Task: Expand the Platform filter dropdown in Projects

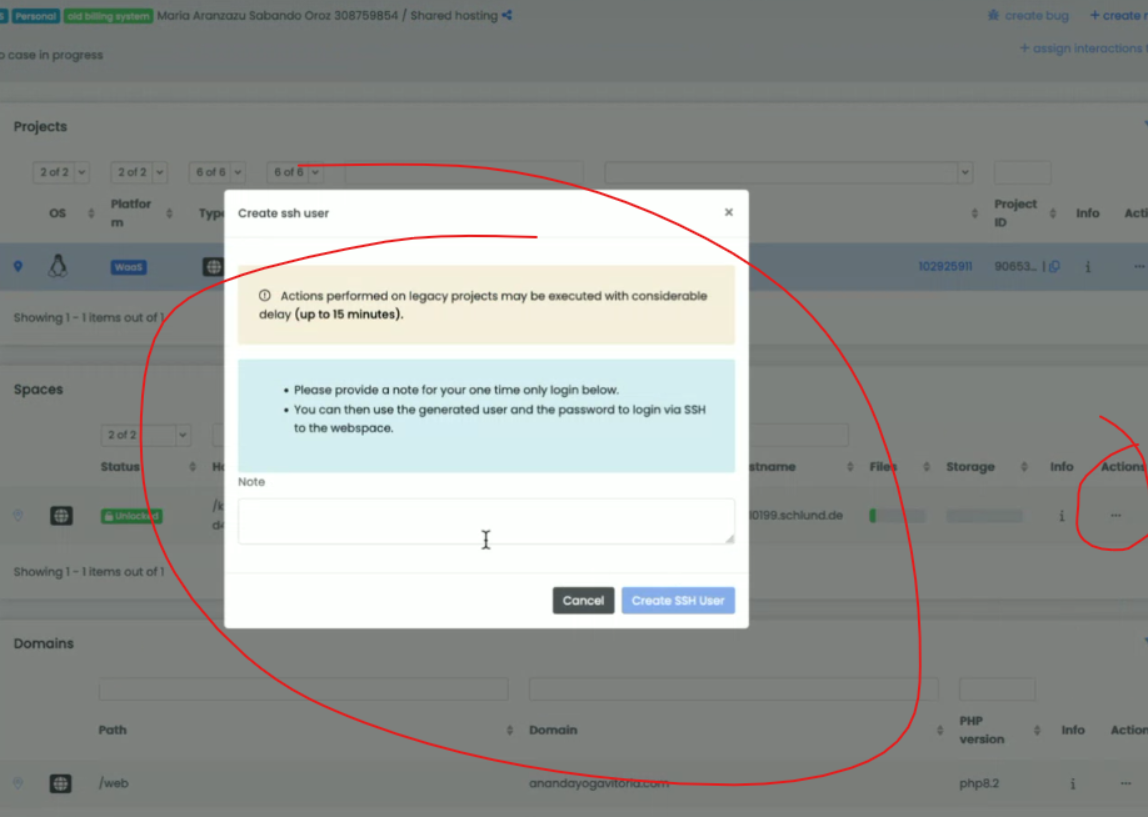Action: pos(139,172)
